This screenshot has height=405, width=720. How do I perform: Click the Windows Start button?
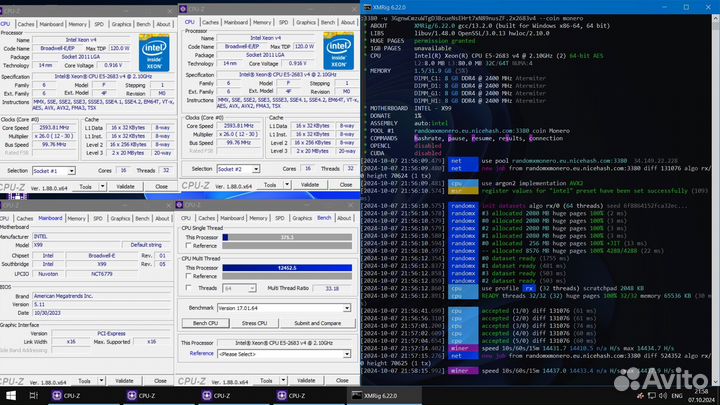point(11,395)
